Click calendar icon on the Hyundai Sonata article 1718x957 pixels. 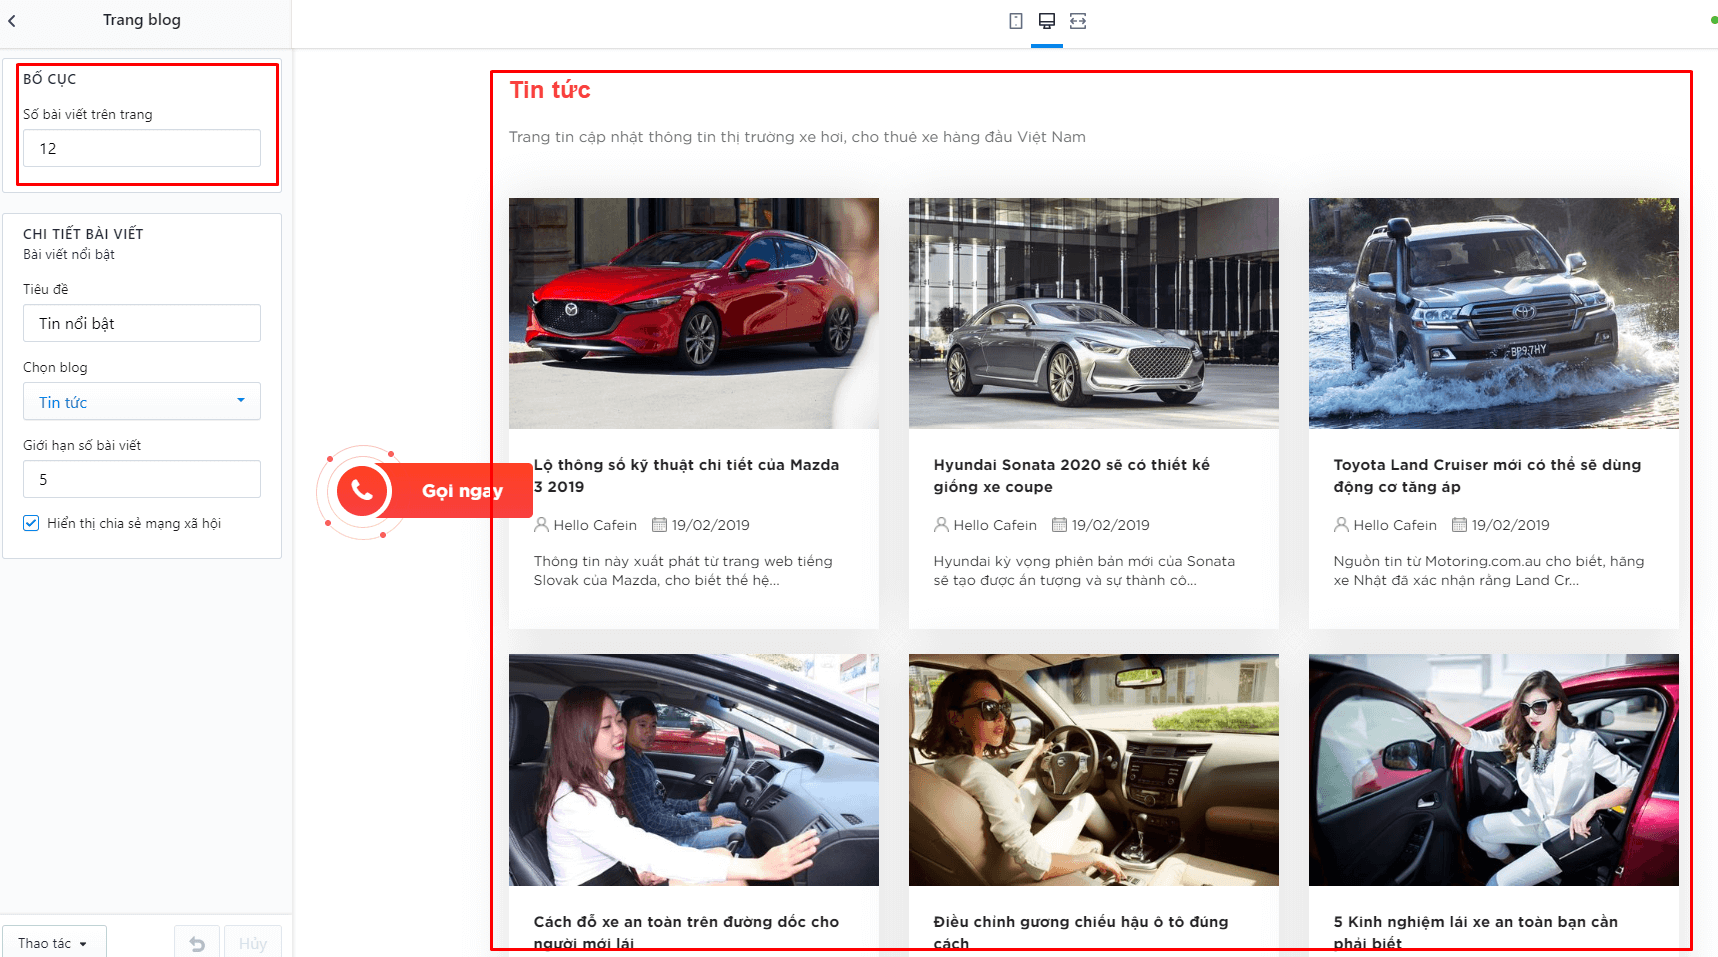click(1059, 525)
